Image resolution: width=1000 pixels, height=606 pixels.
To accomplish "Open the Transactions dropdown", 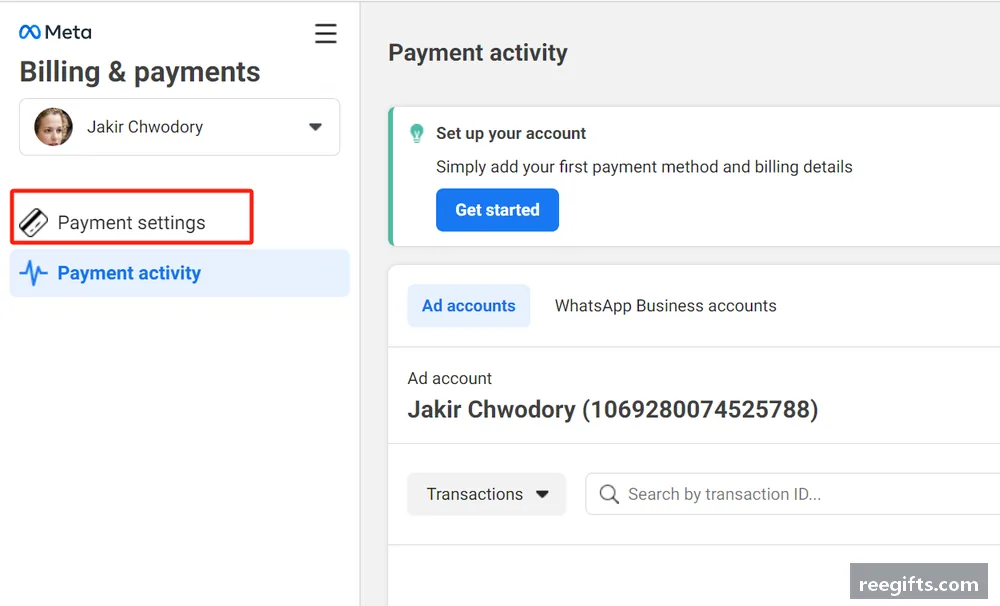I will coord(487,494).
